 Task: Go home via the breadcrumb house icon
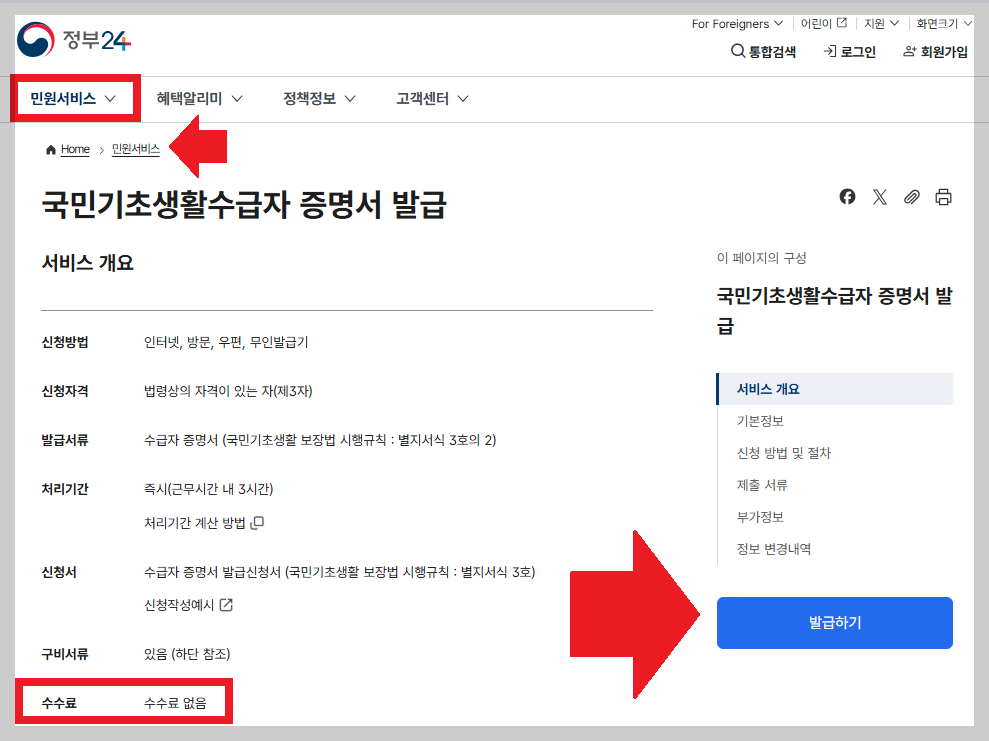pyautogui.click(x=49, y=148)
